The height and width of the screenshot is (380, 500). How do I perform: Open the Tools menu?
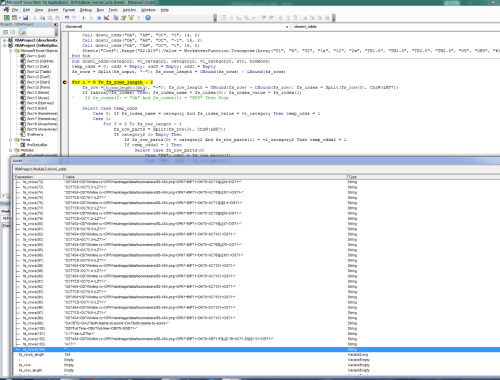coord(113,10)
